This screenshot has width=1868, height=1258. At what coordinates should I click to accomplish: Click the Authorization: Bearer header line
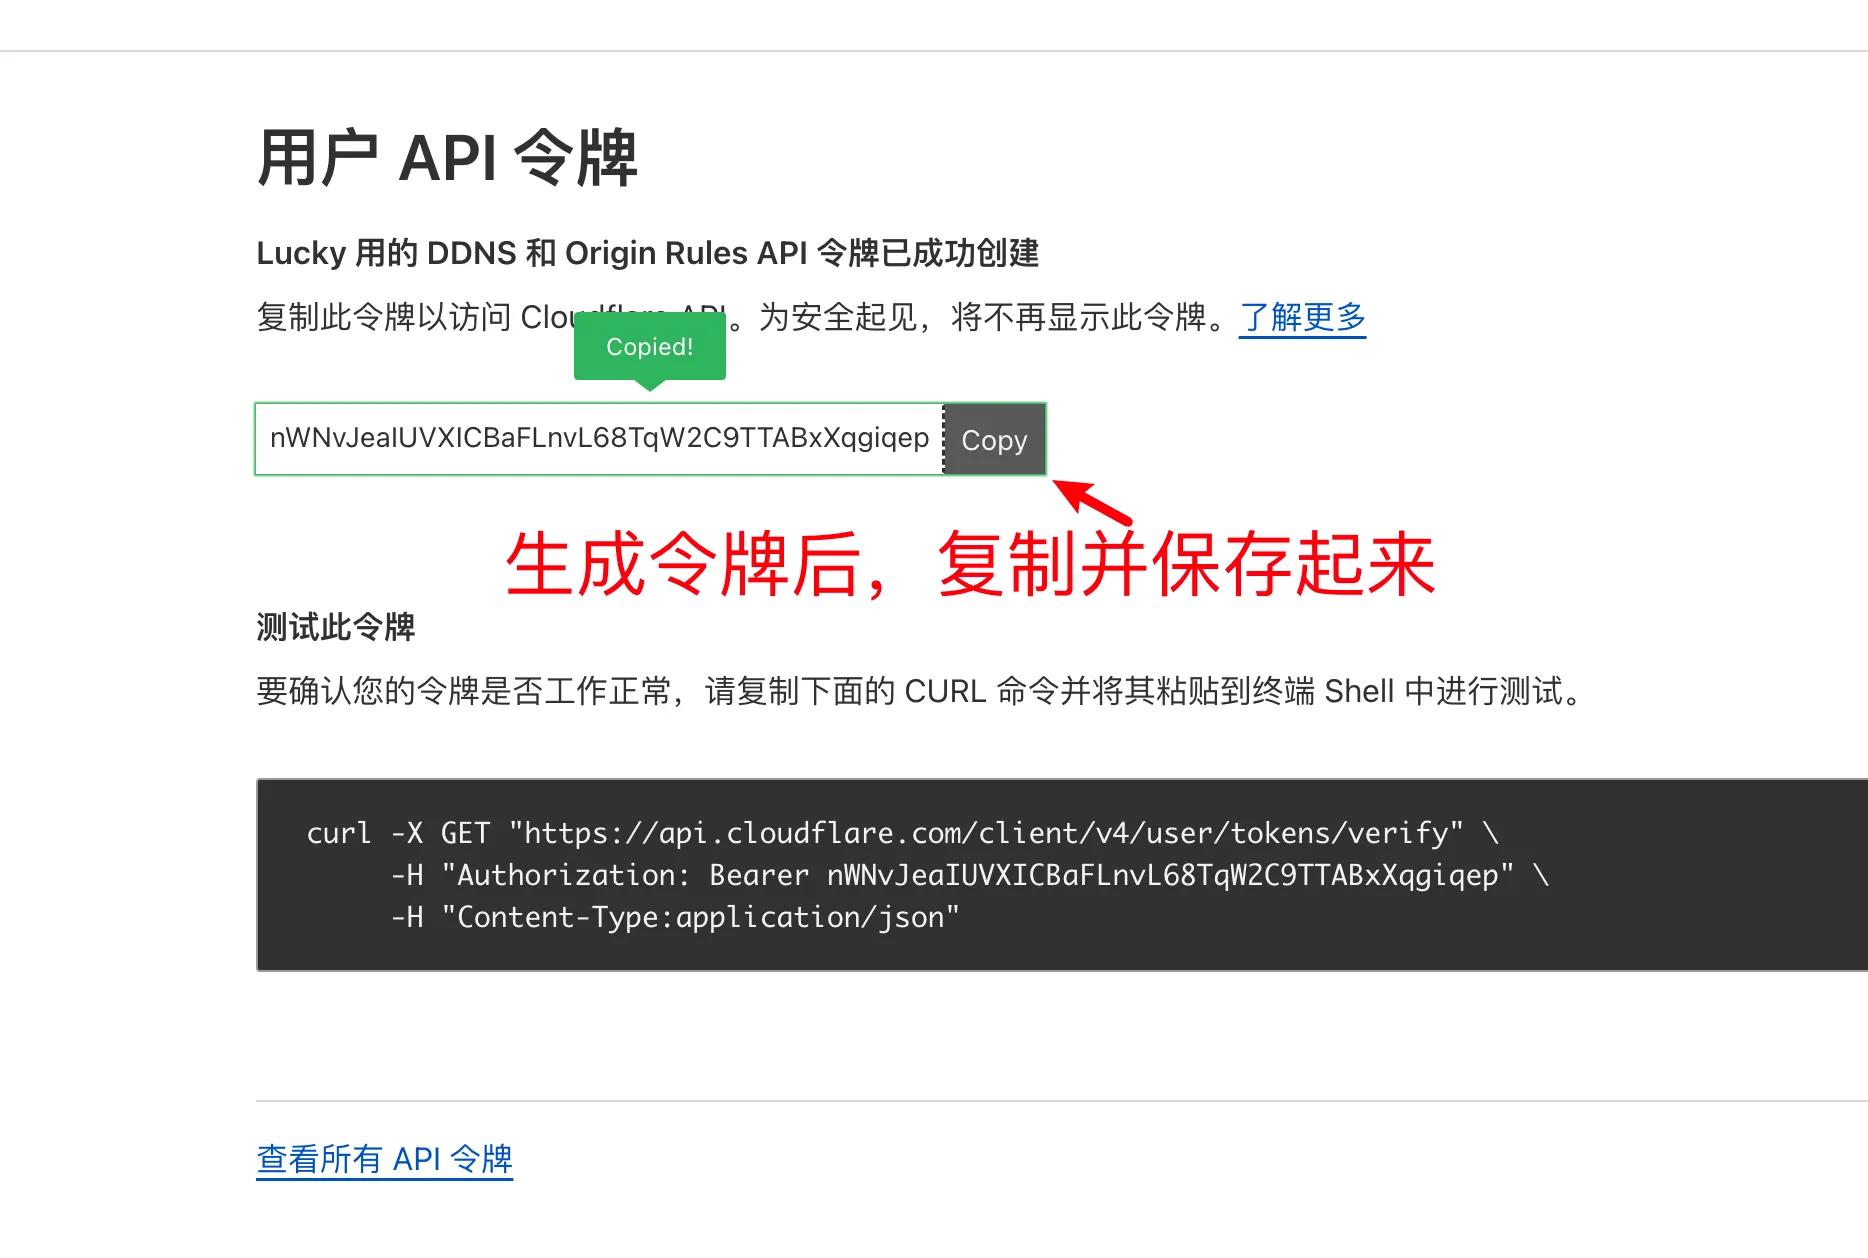point(969,875)
